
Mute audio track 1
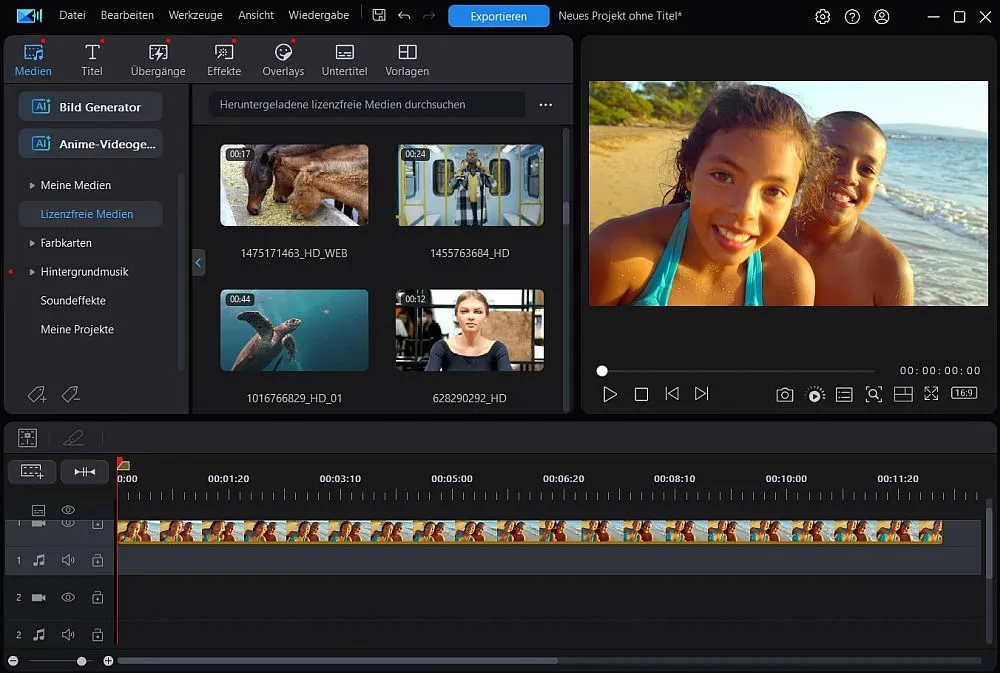pyautogui.click(x=68, y=560)
